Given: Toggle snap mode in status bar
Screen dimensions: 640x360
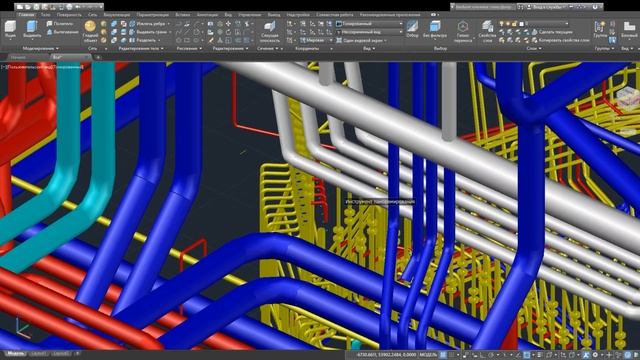Looking at the screenshot, I should pyautogui.click(x=453, y=355).
